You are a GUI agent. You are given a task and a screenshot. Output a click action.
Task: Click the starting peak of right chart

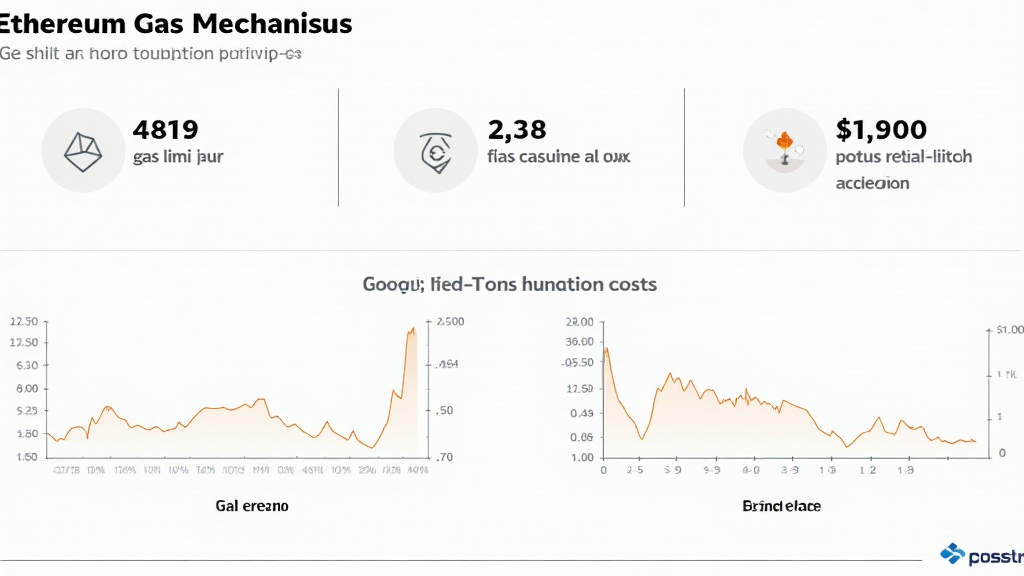point(606,349)
